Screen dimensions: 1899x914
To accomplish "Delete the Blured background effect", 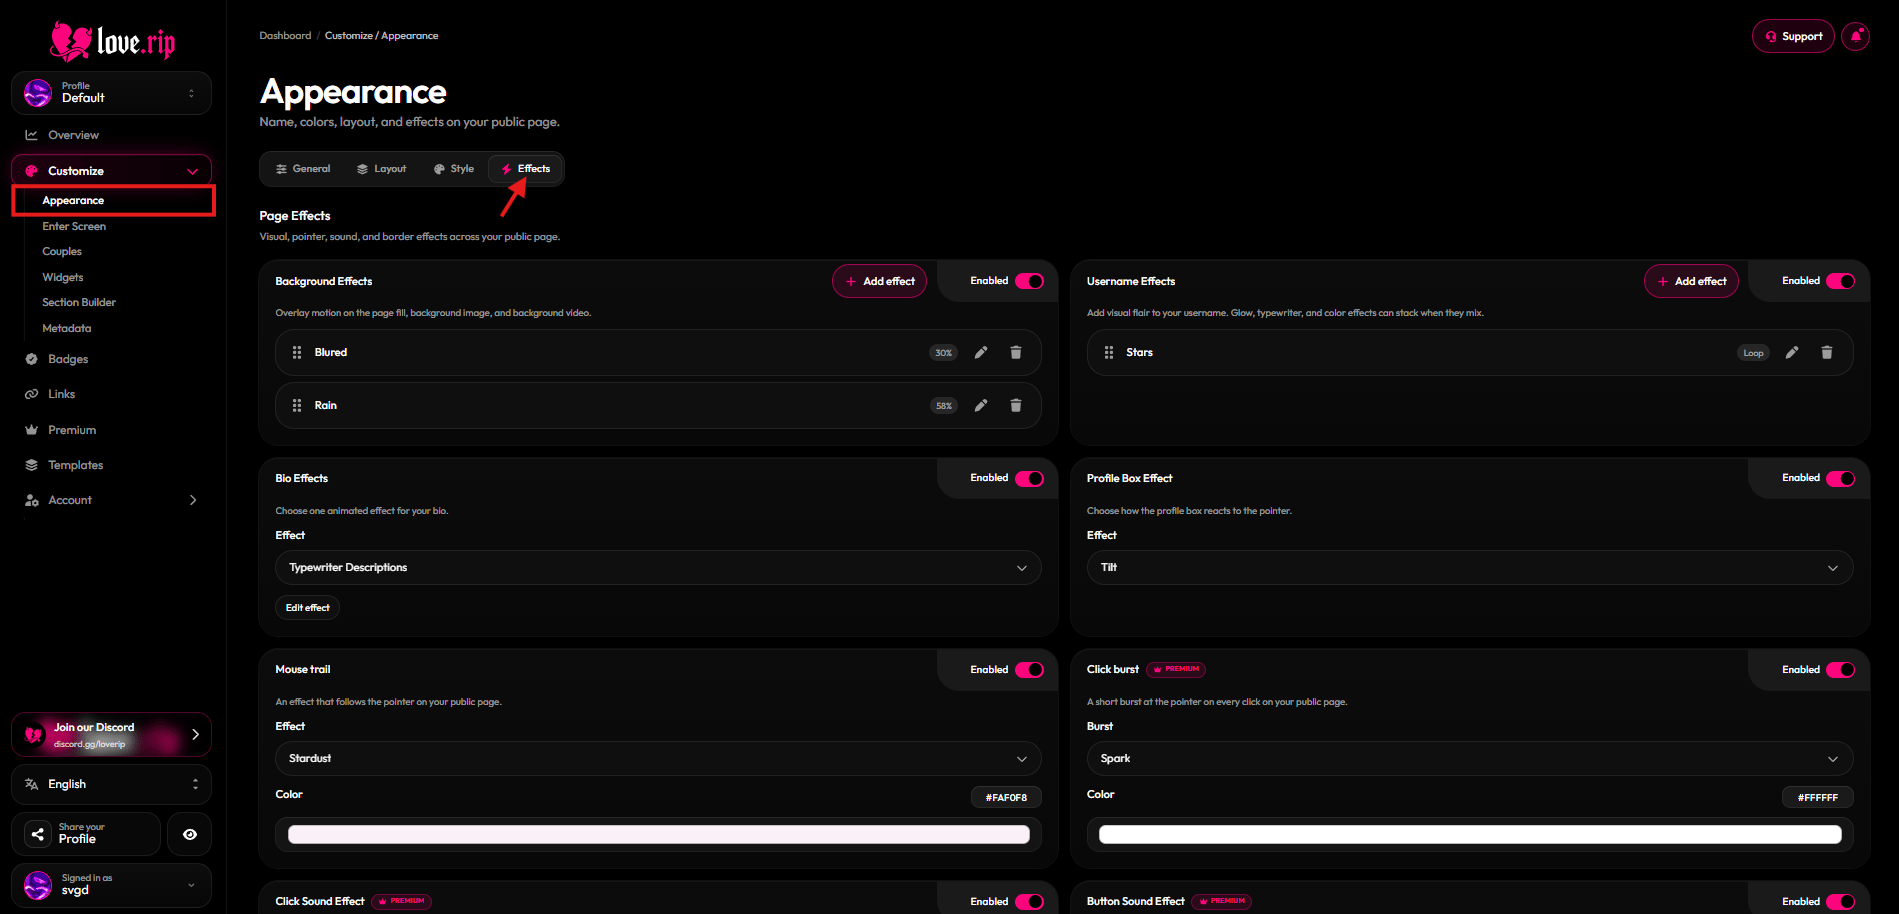I will [1015, 352].
